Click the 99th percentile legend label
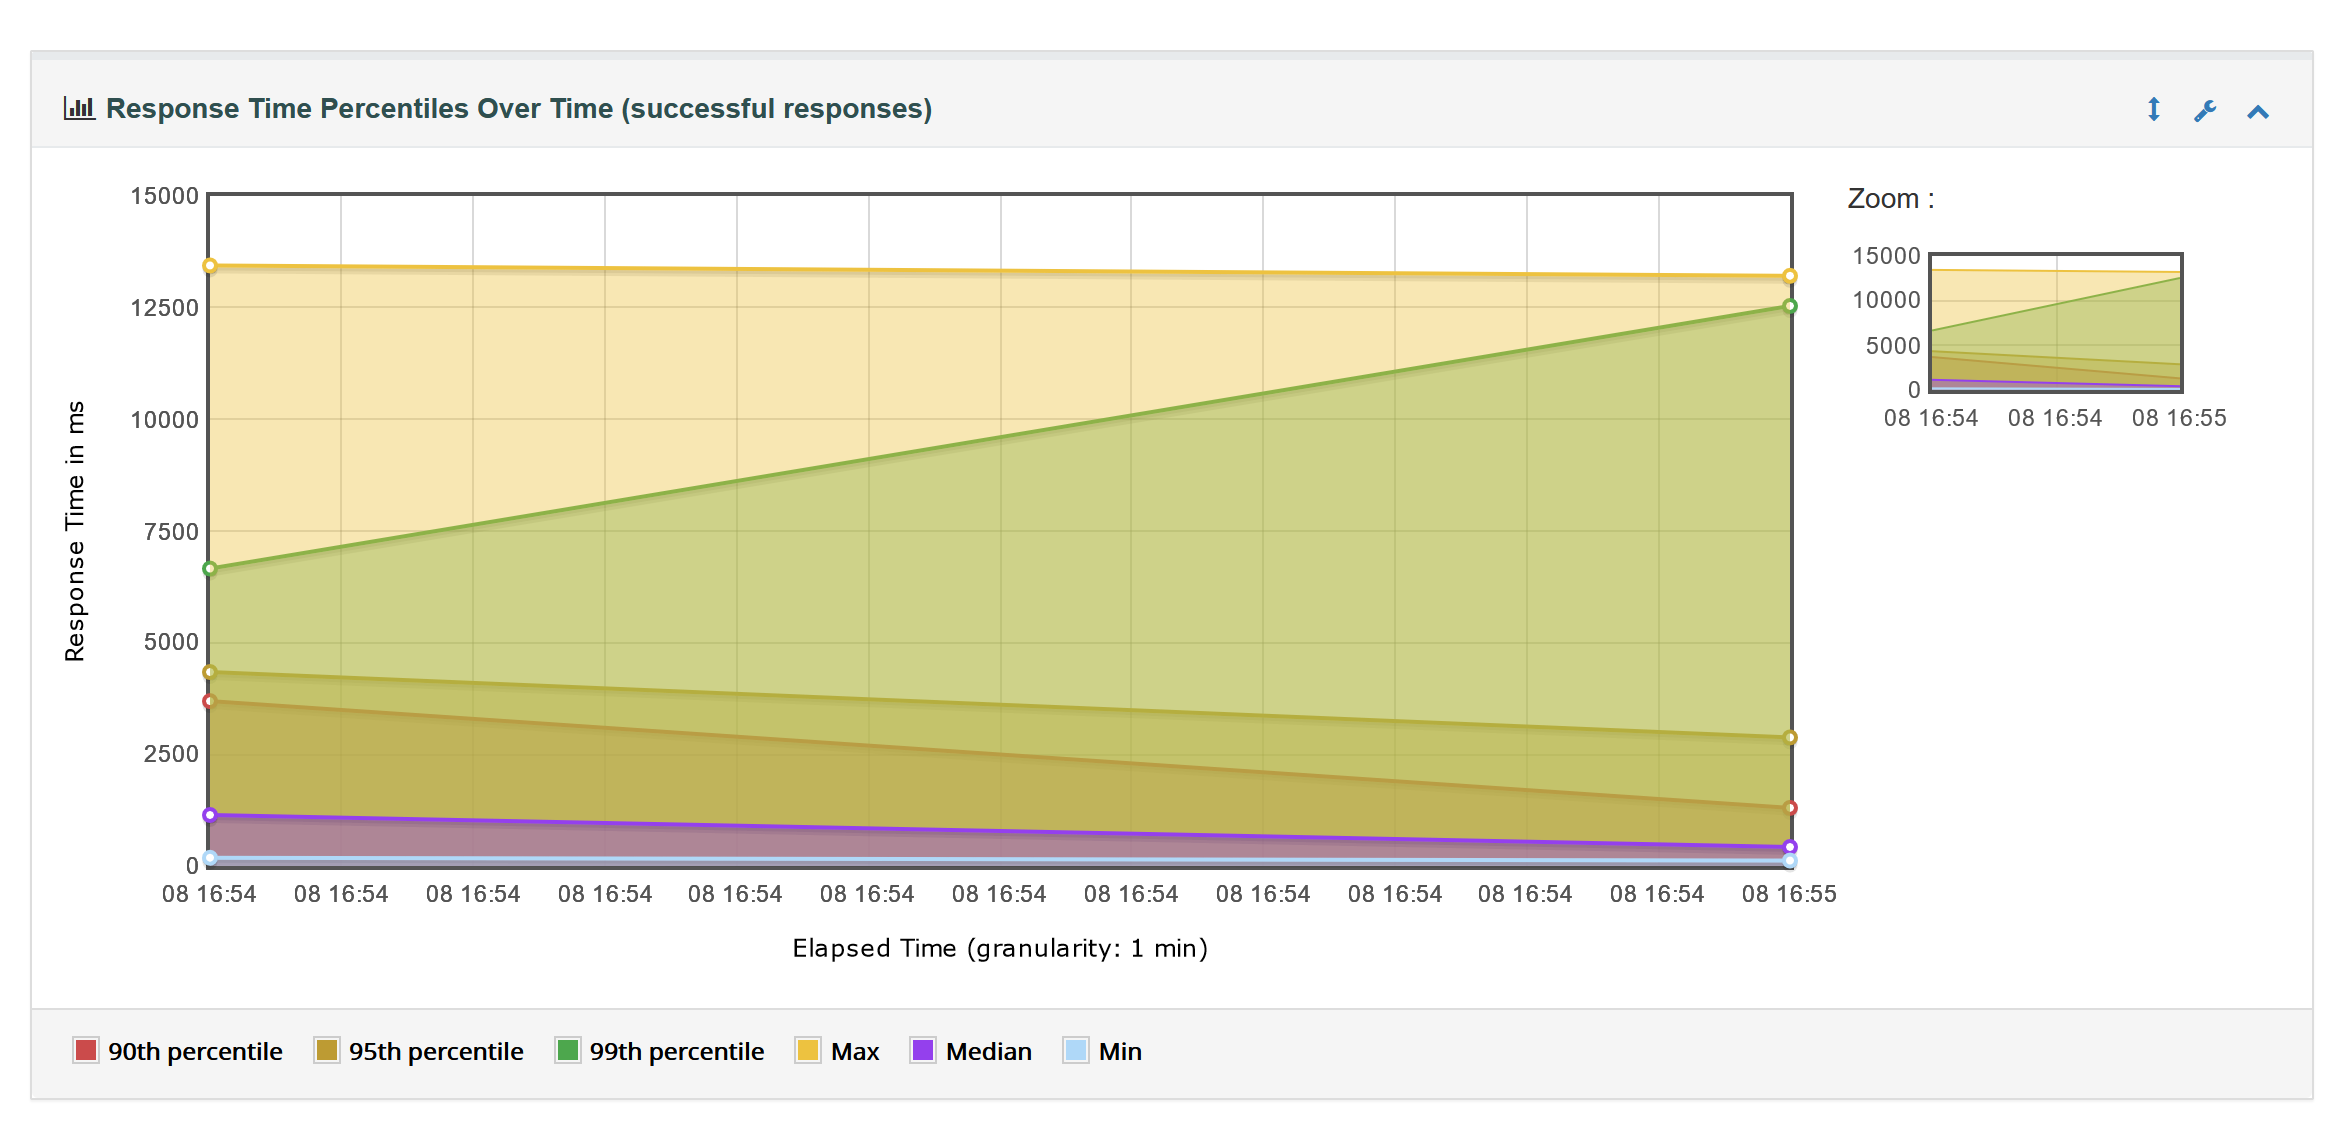Screen dimensions: 2344x1139 tap(676, 1051)
